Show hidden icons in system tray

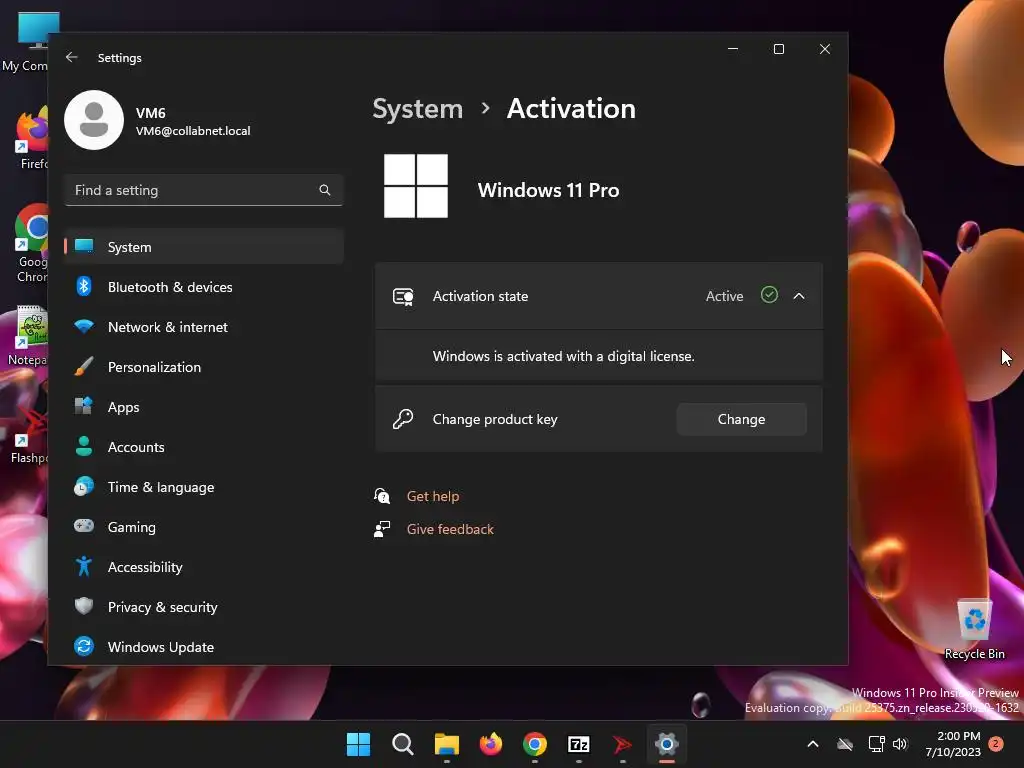812,744
